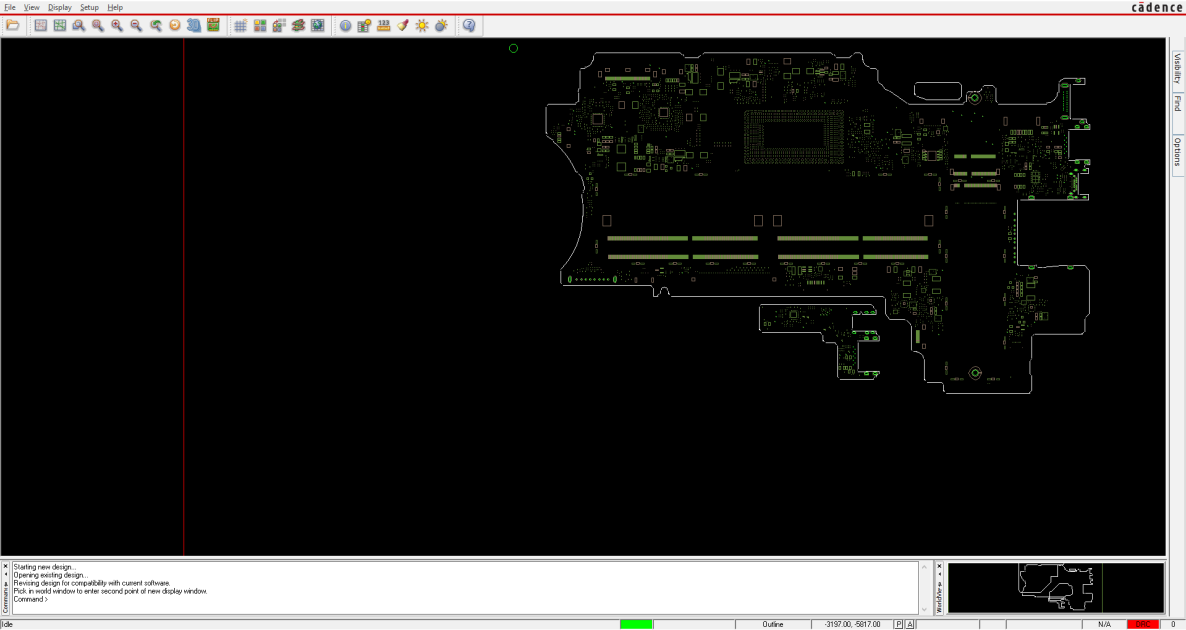Pin the WorldView panel
The image size is (1186, 630).
(x=939, y=583)
